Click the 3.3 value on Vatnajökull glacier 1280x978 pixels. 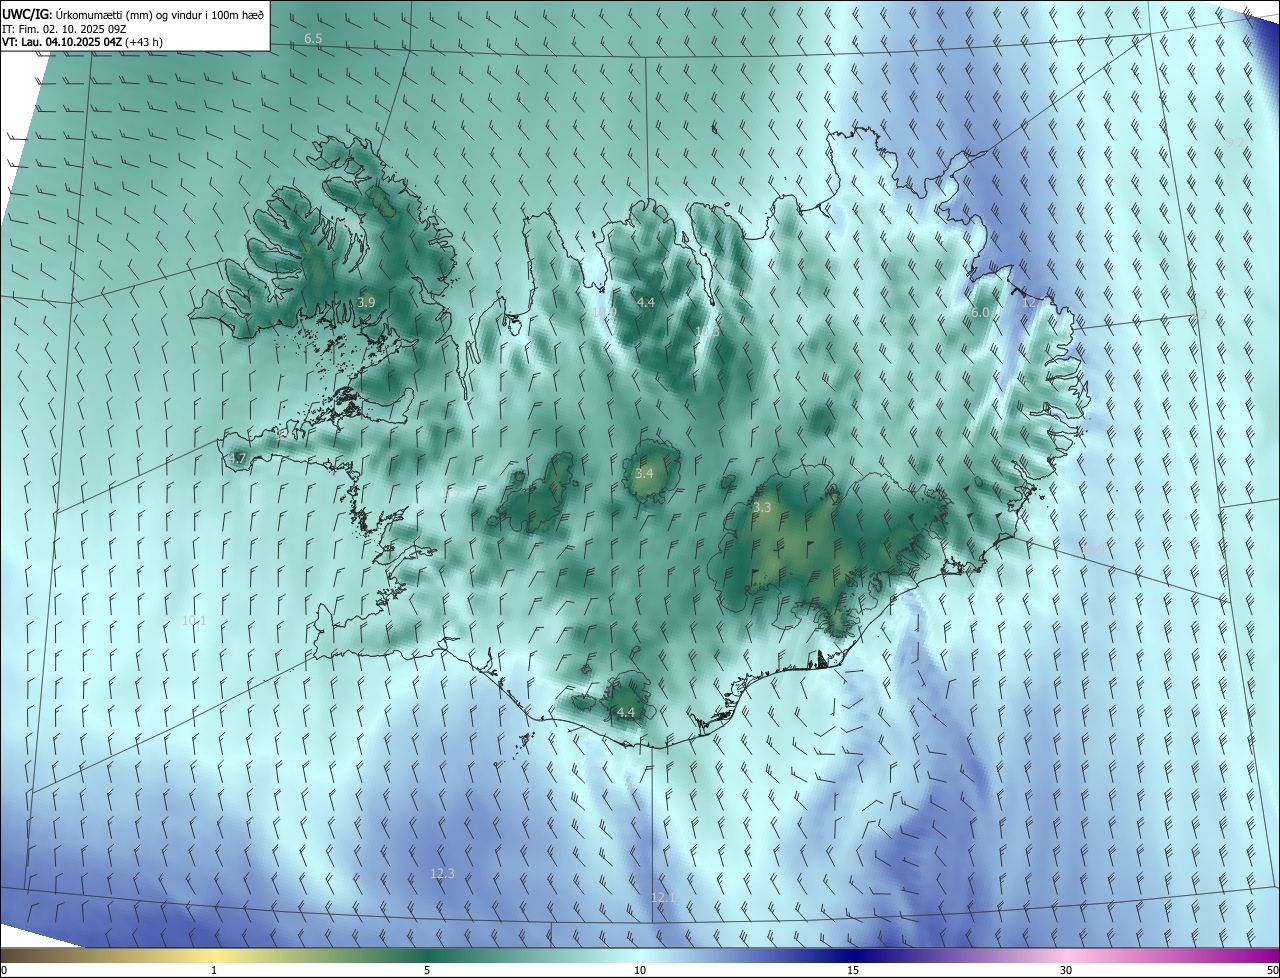(762, 508)
